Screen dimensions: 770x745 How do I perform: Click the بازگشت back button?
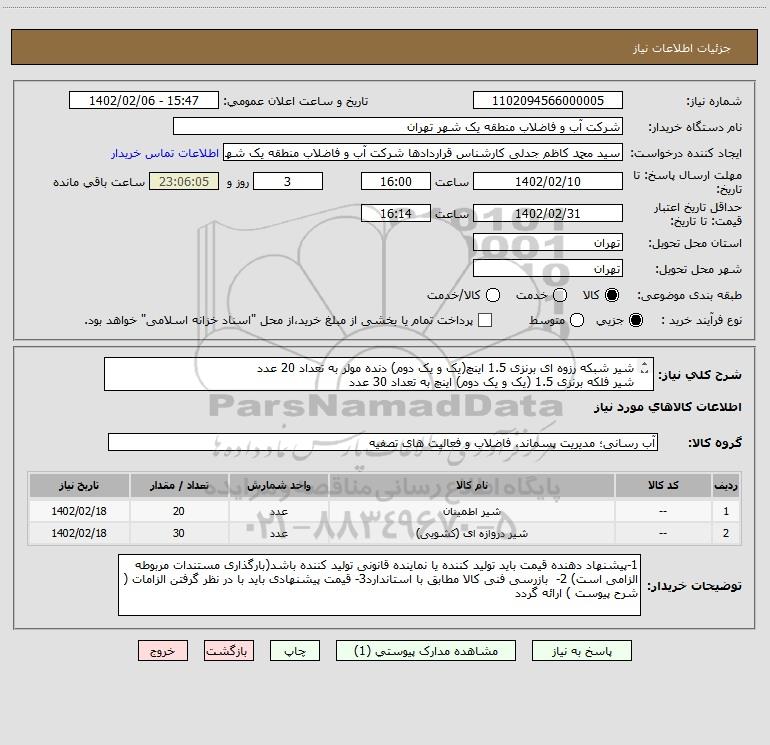pos(229,651)
